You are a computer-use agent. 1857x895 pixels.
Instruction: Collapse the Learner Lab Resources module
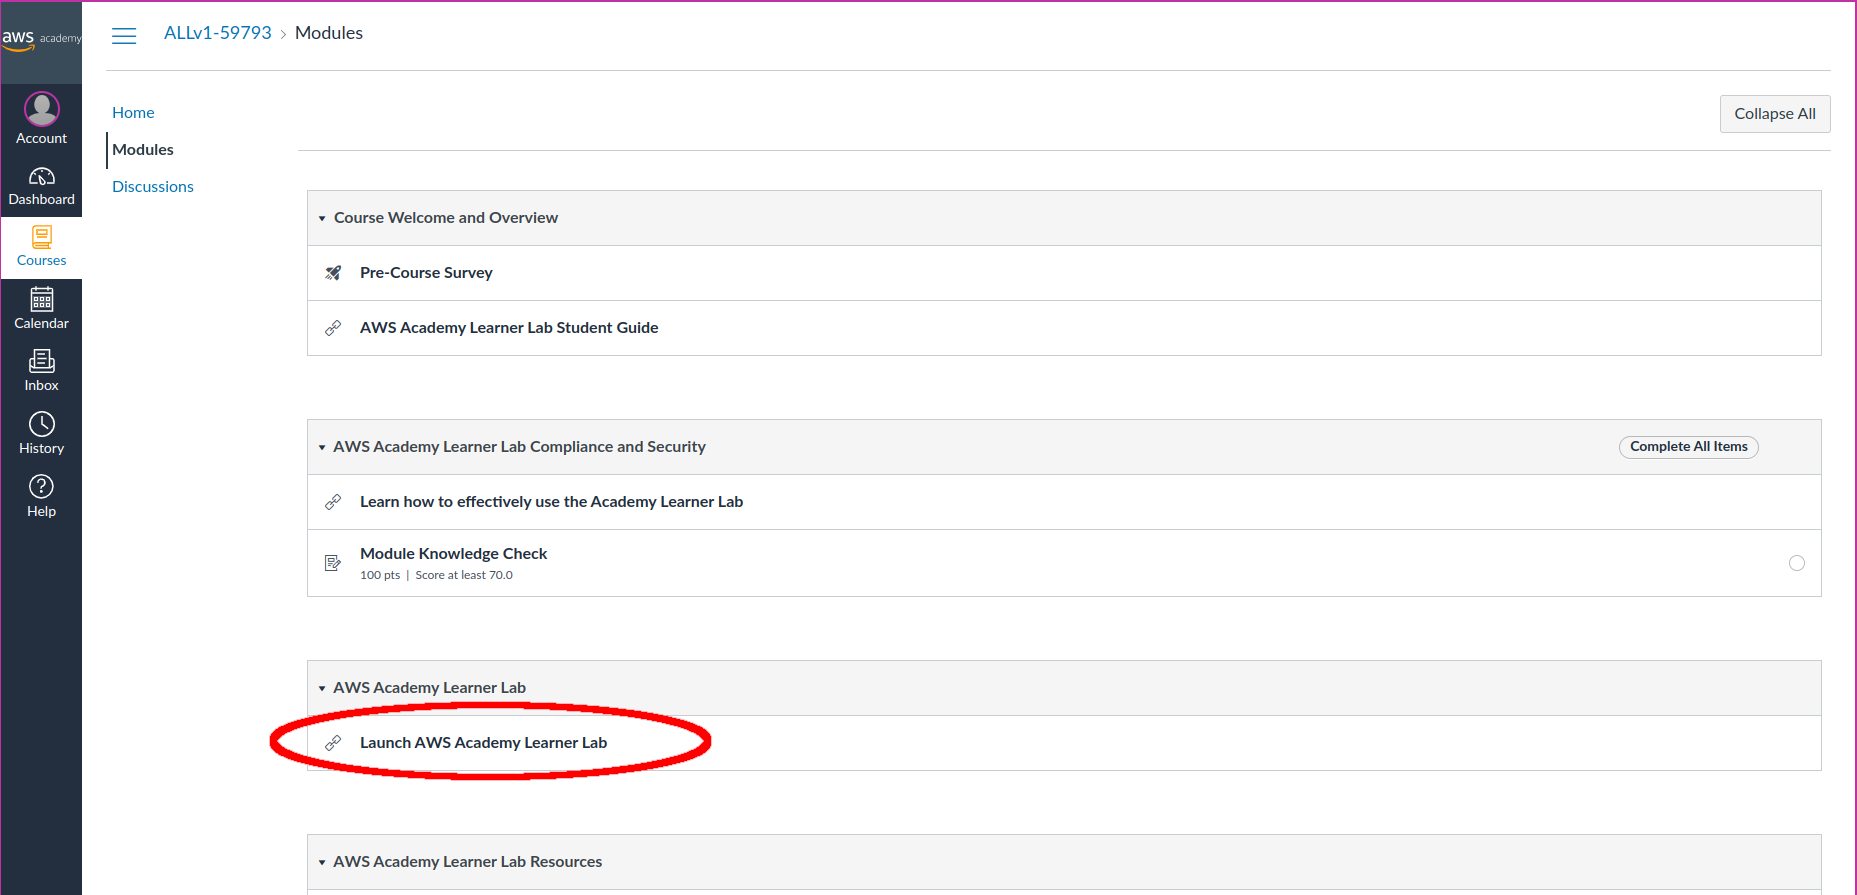pos(322,862)
